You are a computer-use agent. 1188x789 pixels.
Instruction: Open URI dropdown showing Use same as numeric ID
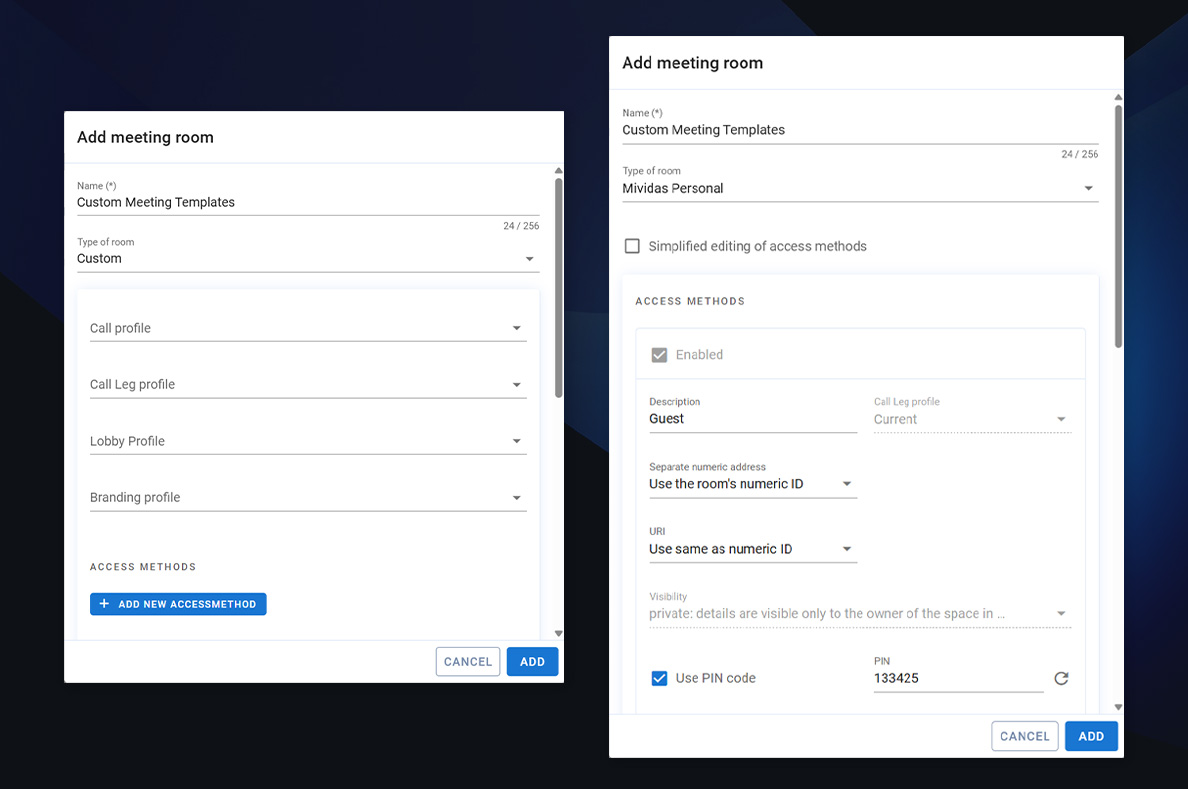tap(752, 549)
